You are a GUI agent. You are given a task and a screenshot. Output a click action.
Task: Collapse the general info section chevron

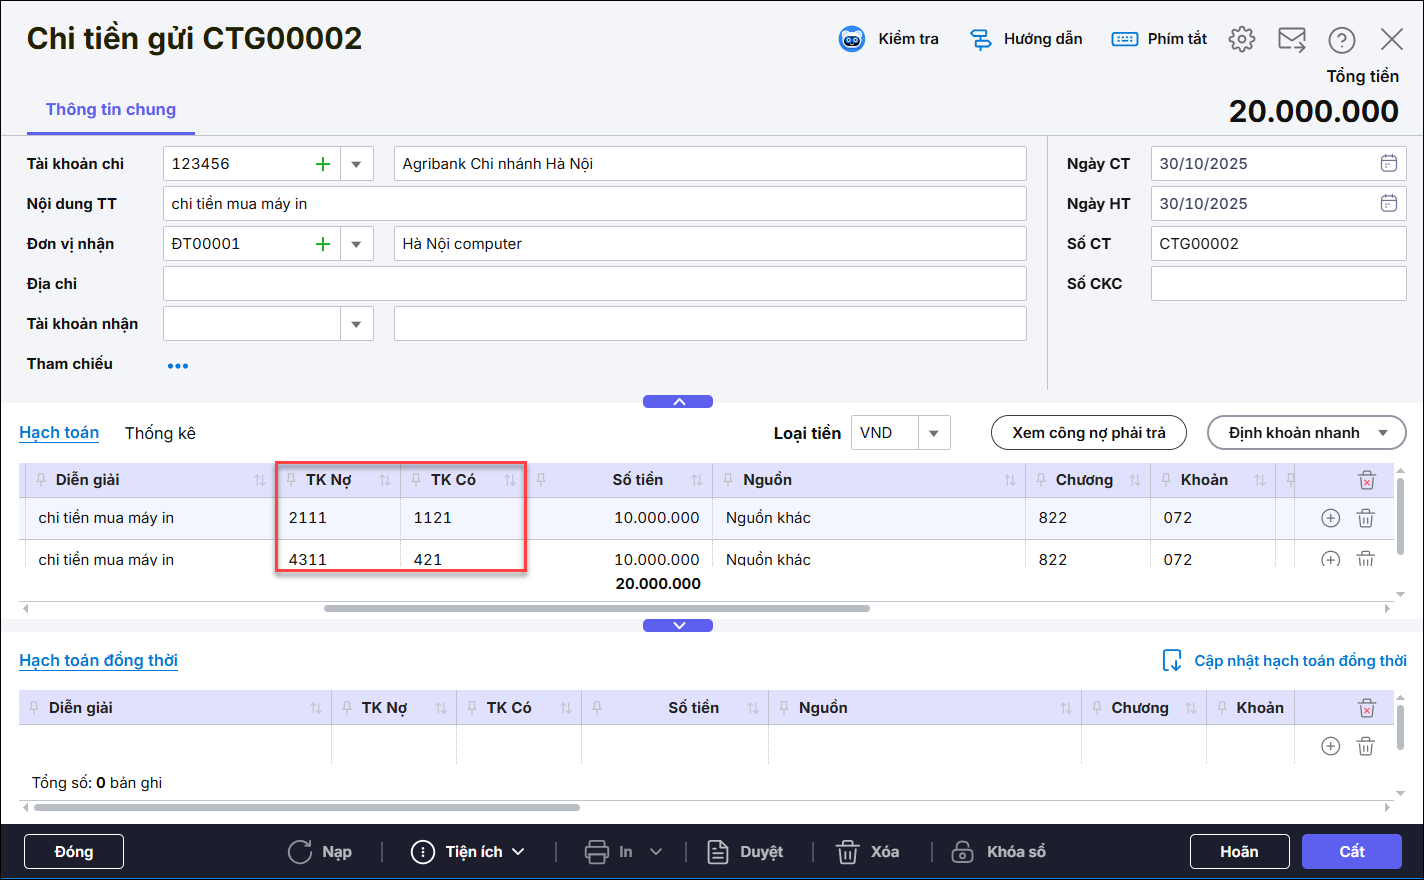coord(678,402)
